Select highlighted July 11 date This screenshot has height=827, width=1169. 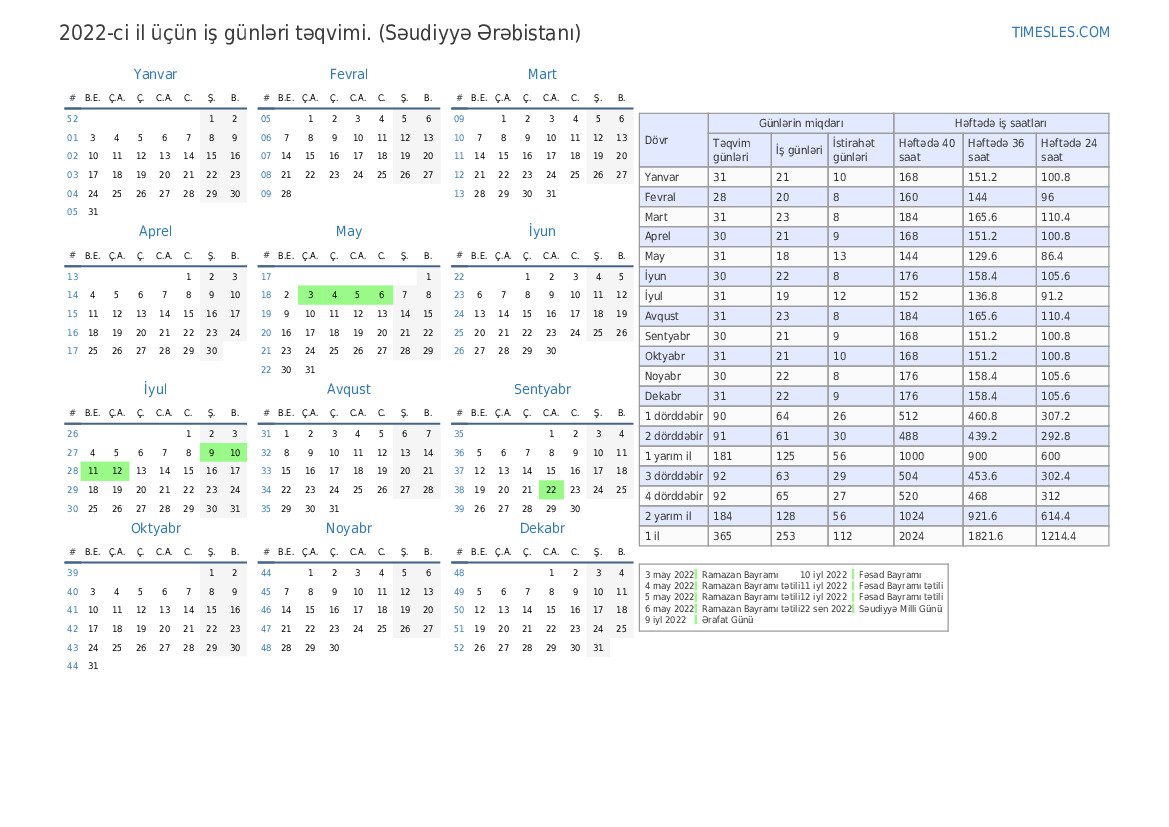[x=93, y=471]
